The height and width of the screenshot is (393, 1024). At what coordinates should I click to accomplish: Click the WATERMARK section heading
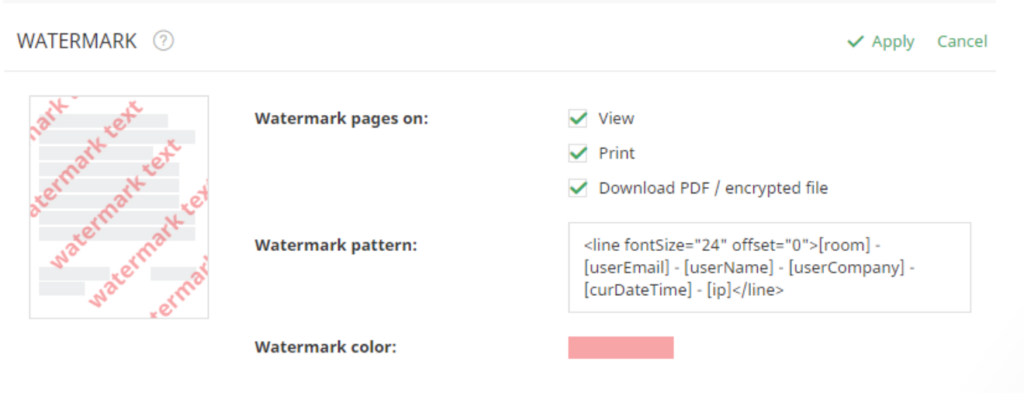click(77, 41)
